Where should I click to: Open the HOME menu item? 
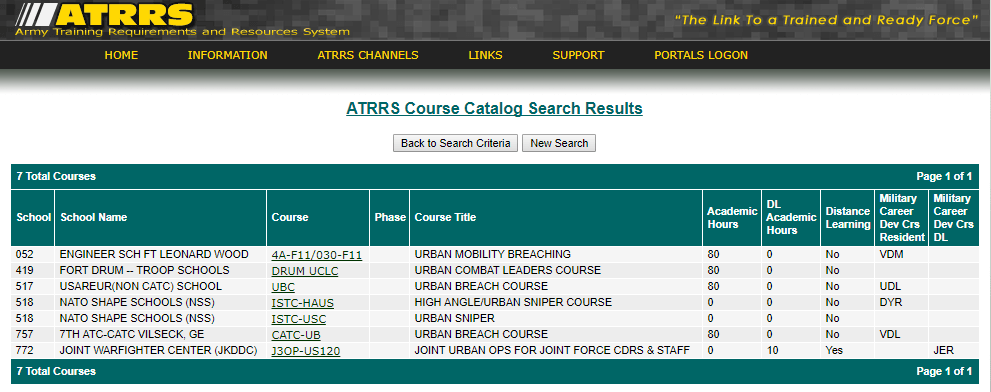[x=121, y=55]
